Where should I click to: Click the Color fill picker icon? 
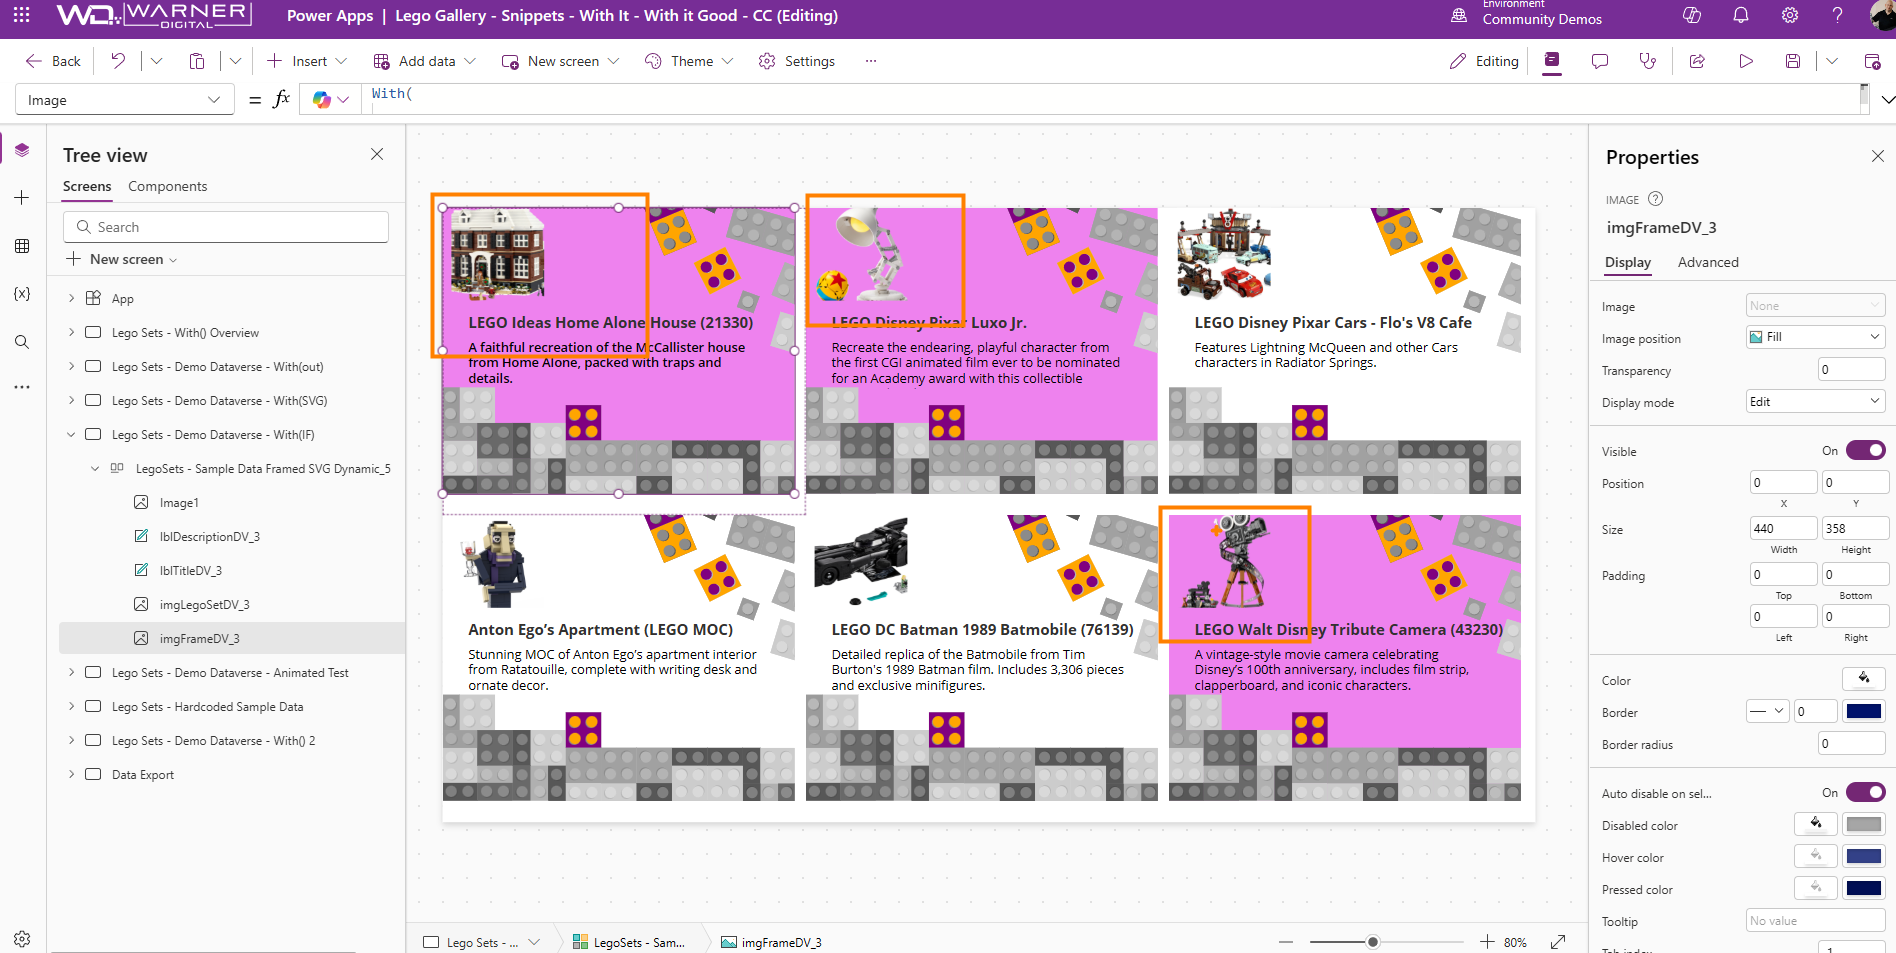point(1864,679)
